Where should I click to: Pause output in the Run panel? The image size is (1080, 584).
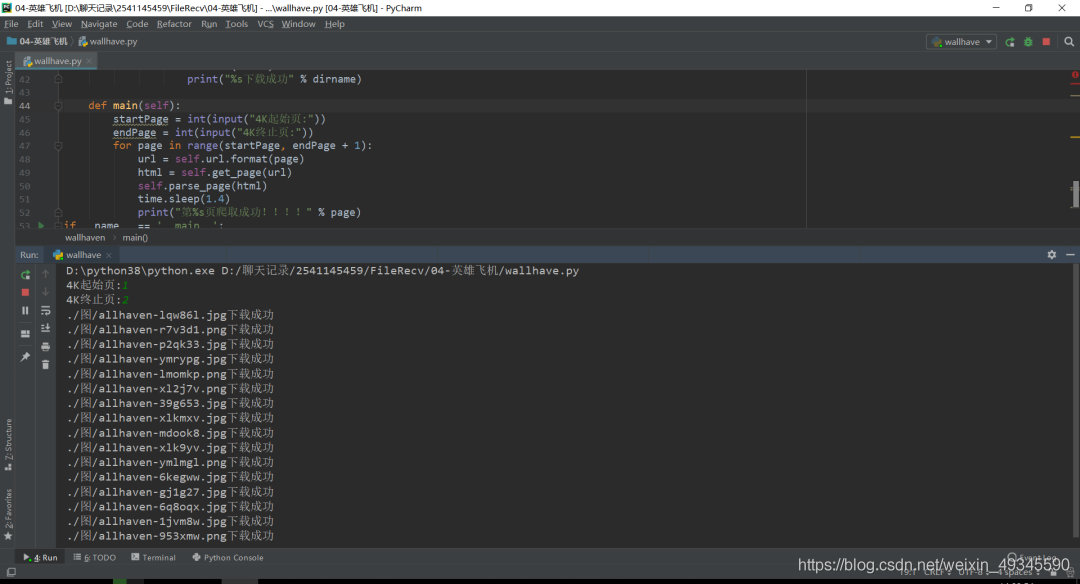25,311
